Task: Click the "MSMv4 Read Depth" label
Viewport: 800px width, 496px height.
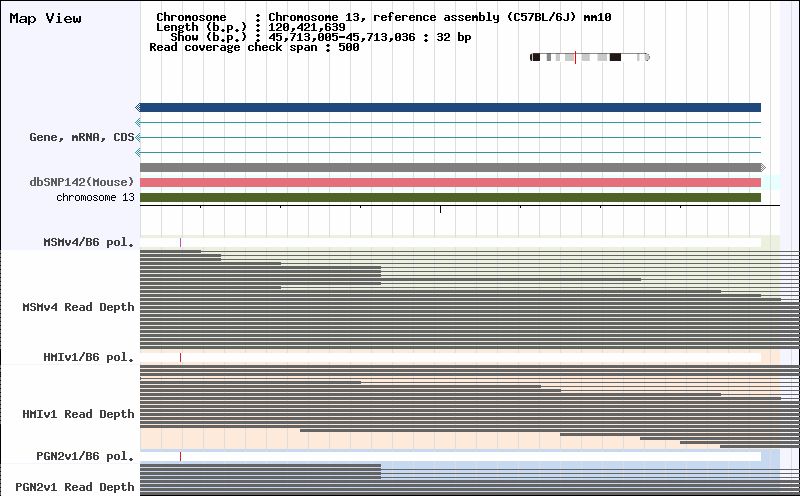Action: (x=78, y=307)
